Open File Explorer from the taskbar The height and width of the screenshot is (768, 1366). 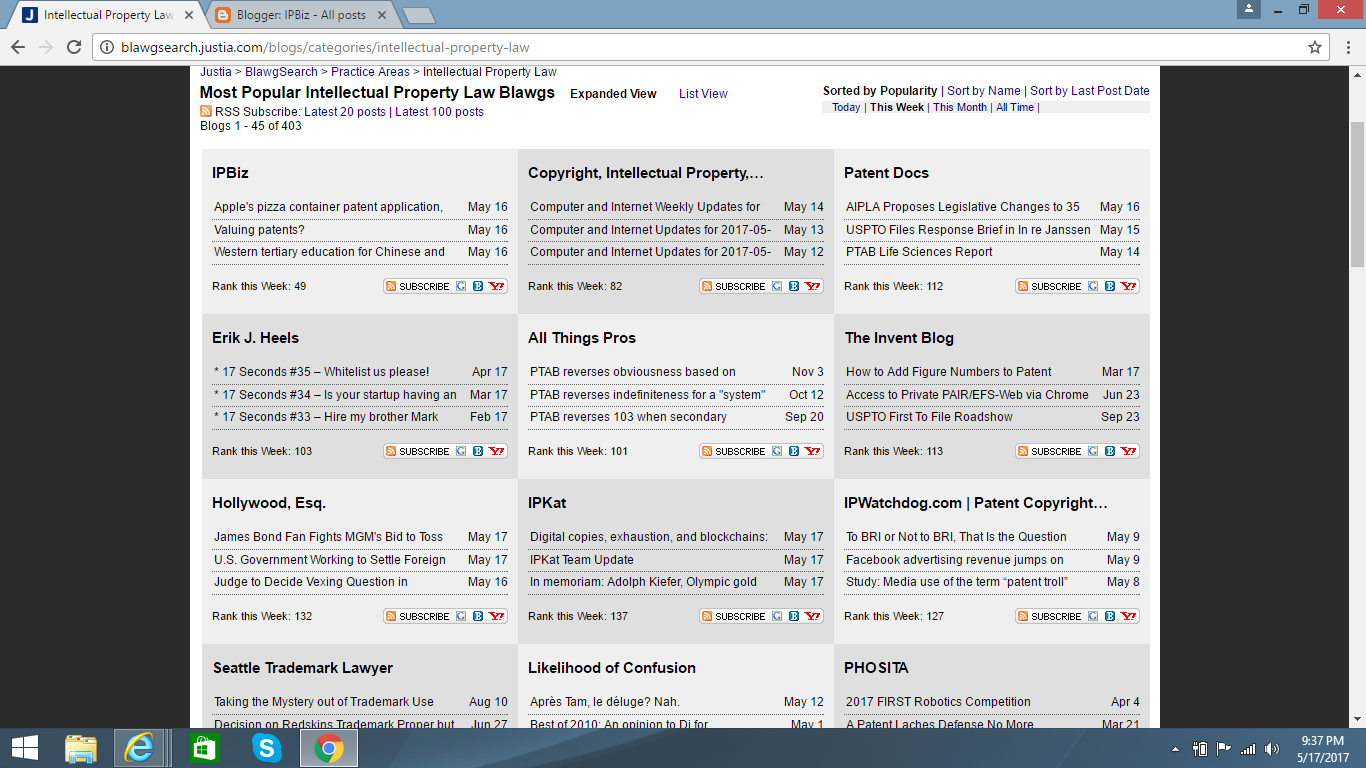(81, 748)
